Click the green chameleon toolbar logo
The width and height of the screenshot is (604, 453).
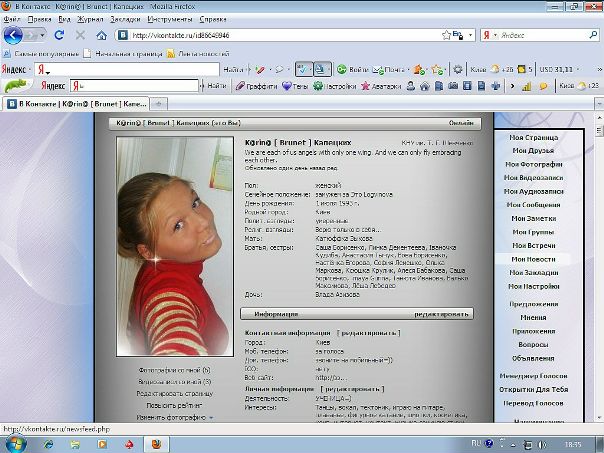click(x=15, y=86)
